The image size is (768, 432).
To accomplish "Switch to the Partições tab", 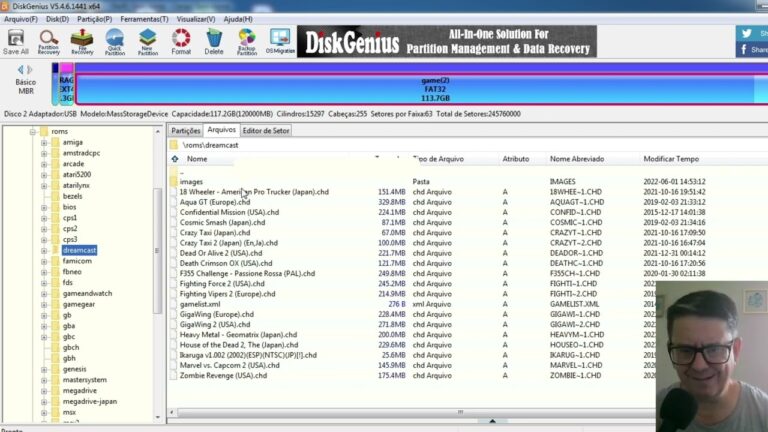I will pyautogui.click(x=186, y=131).
